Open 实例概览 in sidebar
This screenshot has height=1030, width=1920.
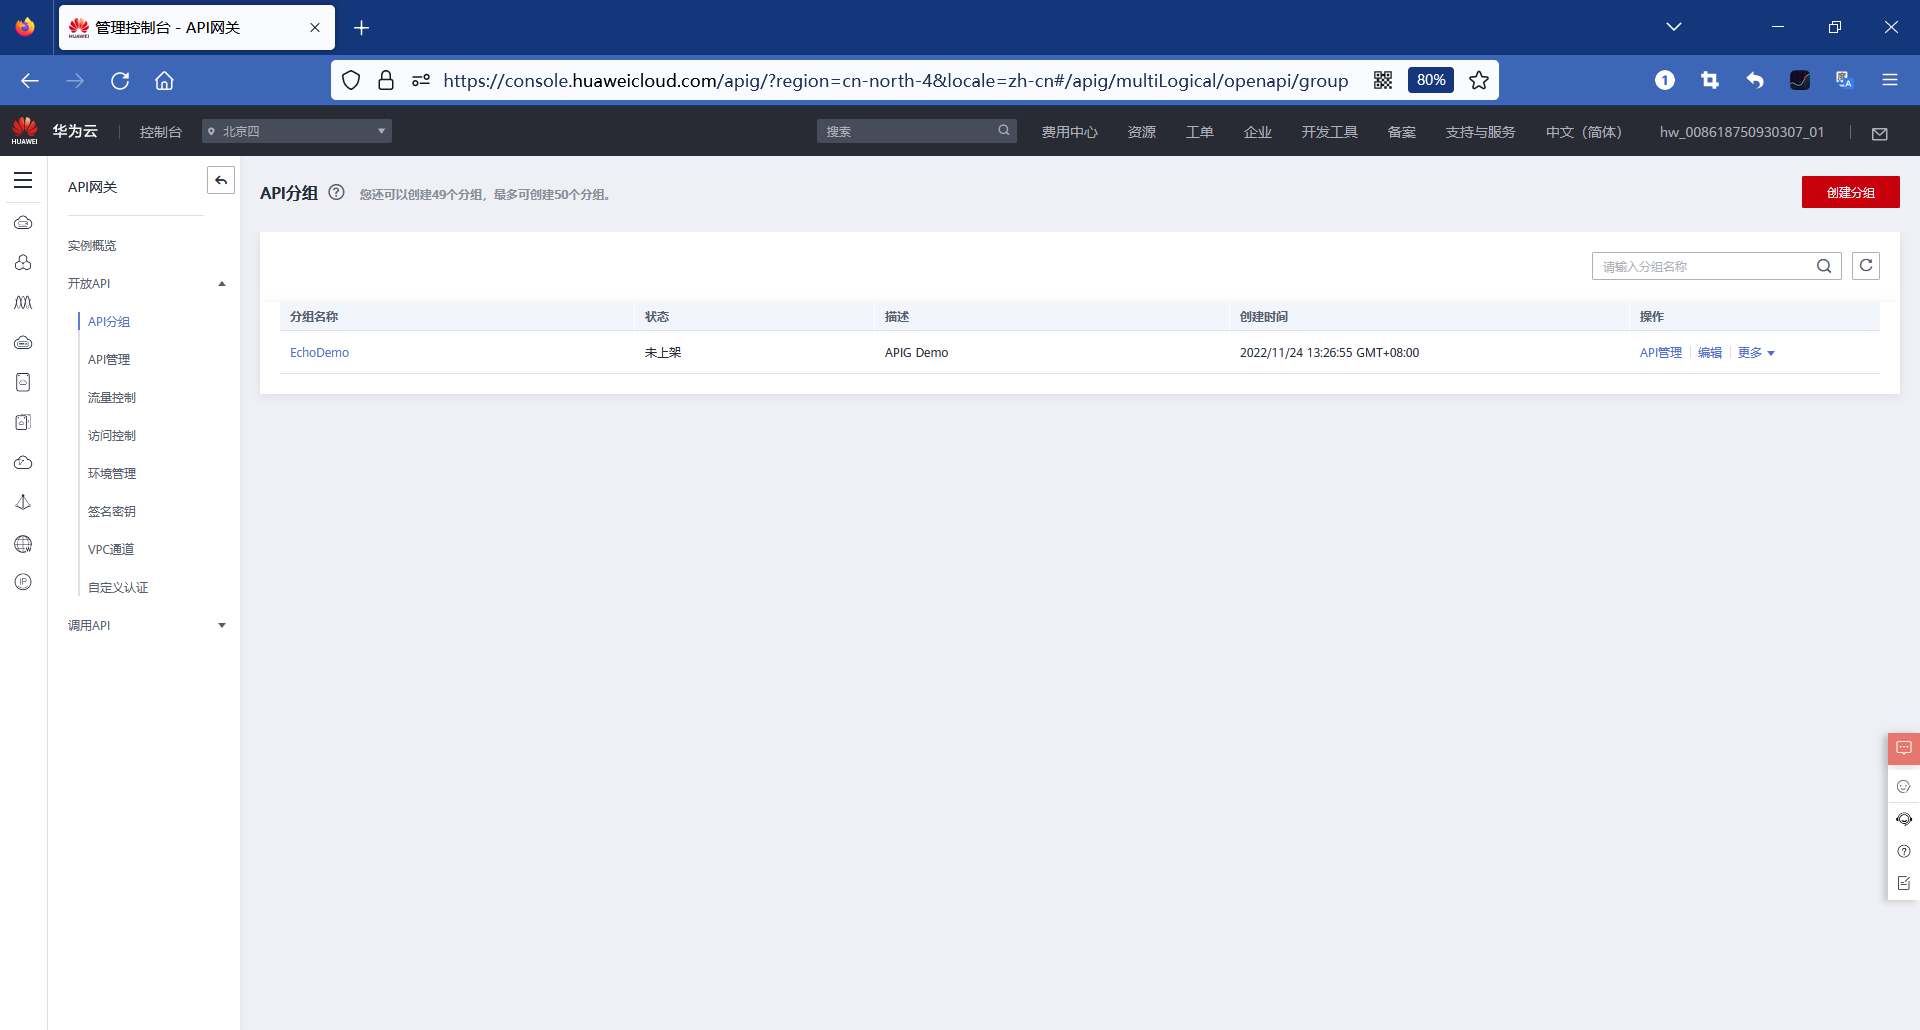pyautogui.click(x=92, y=246)
